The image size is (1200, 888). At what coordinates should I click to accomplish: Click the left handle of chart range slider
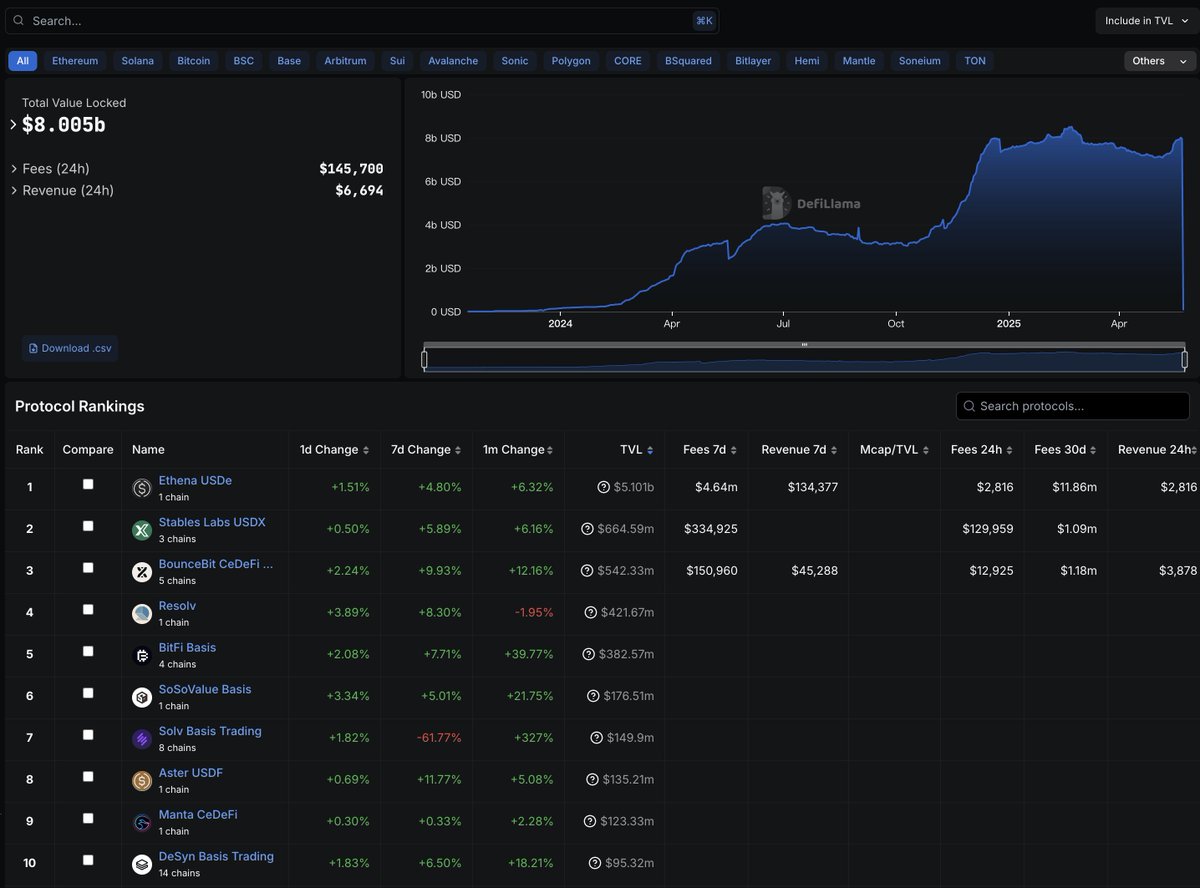click(x=424, y=359)
